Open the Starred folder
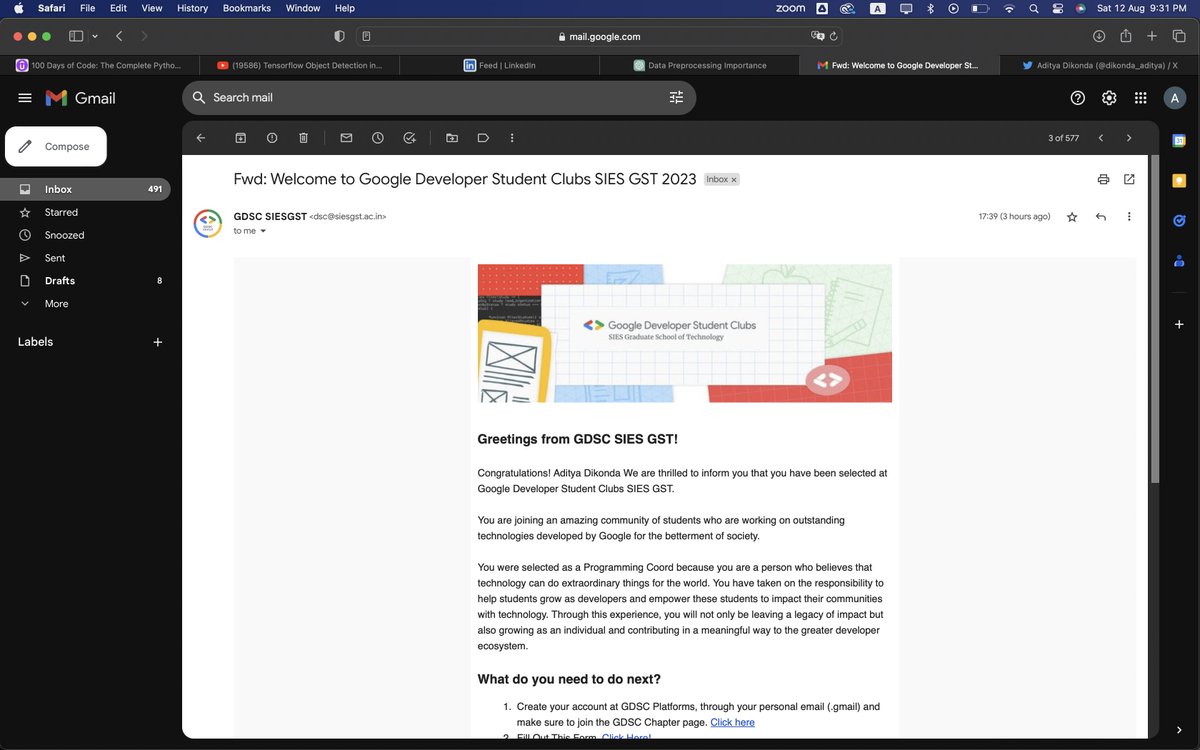Image resolution: width=1200 pixels, height=750 pixels. click(85, 212)
